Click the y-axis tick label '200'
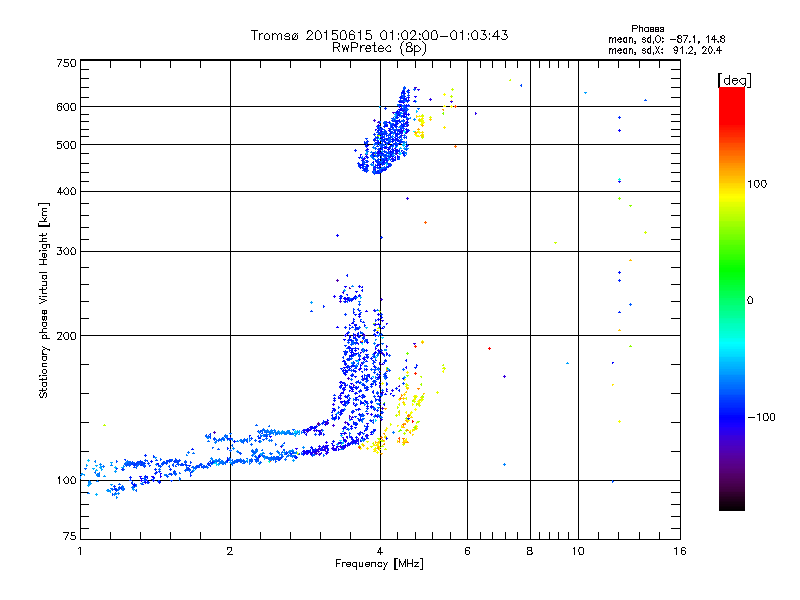Screen dimensions: 800x600 tap(67, 336)
